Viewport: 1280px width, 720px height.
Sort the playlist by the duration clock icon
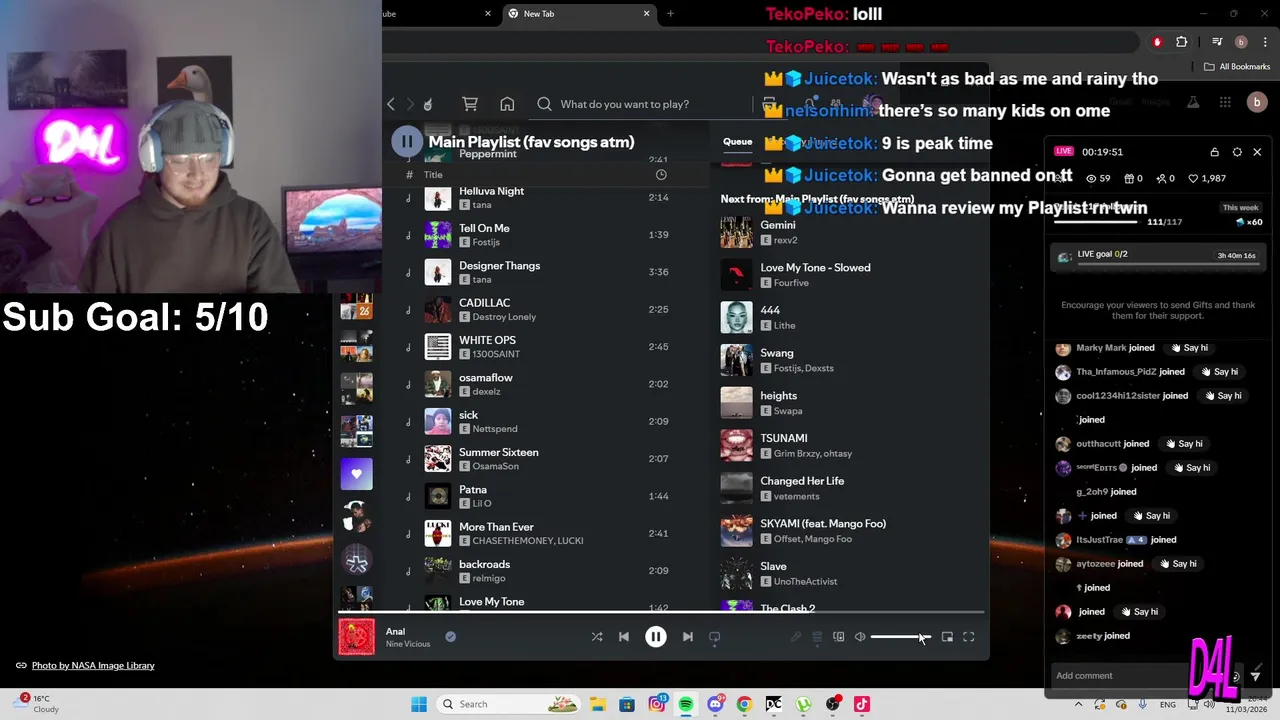[661, 175]
